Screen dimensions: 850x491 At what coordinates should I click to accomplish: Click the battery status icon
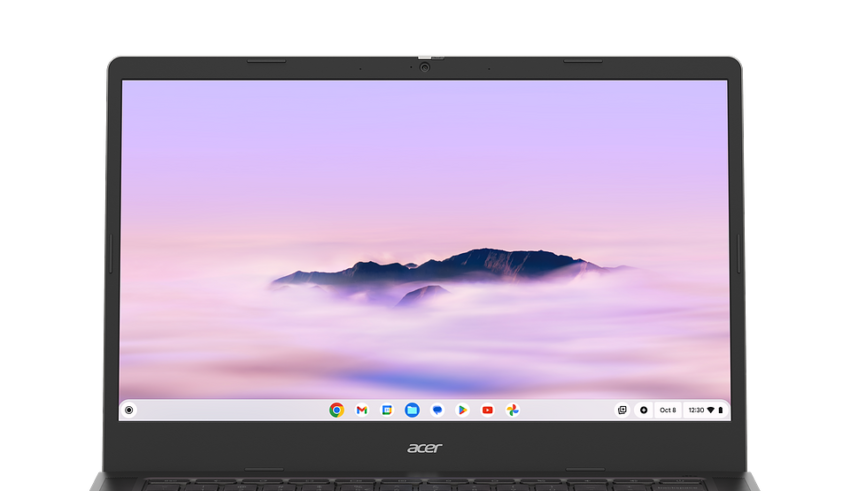720,410
